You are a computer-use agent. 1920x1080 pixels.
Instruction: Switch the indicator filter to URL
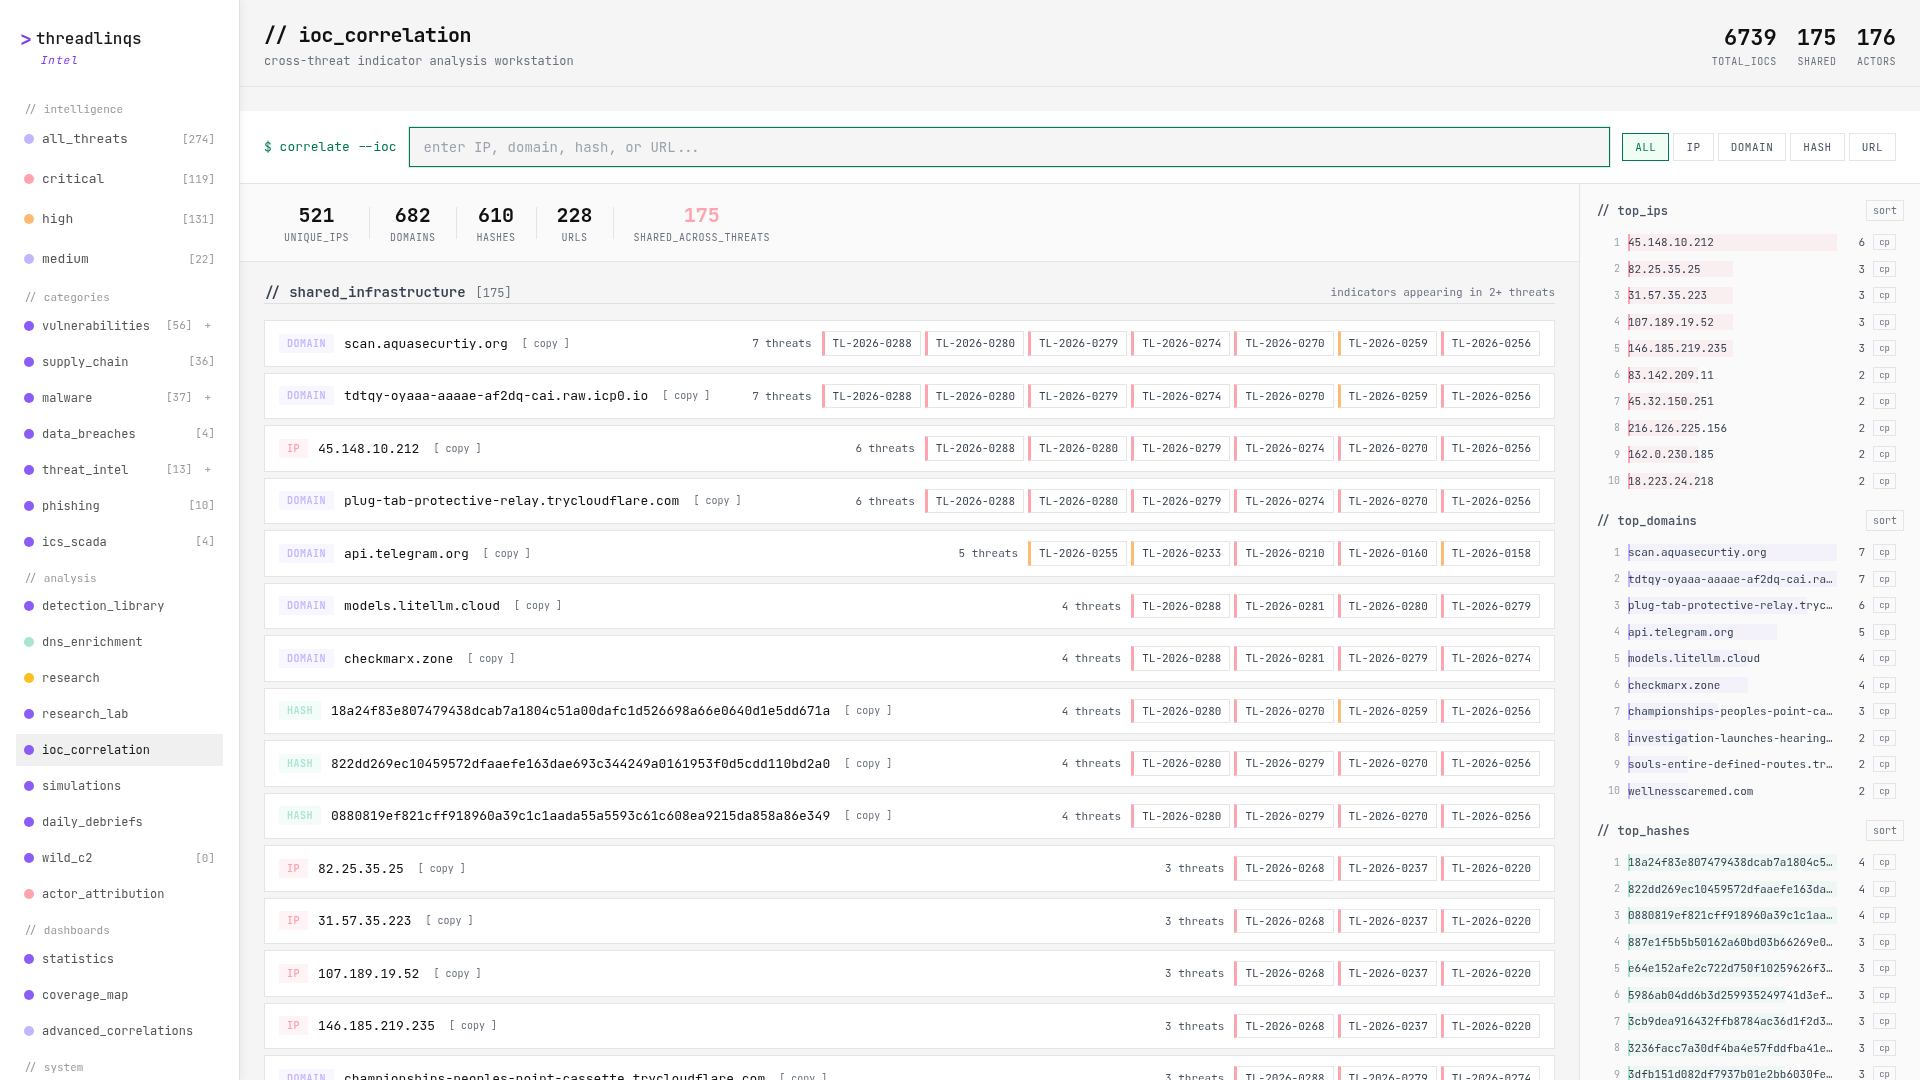(x=1872, y=147)
